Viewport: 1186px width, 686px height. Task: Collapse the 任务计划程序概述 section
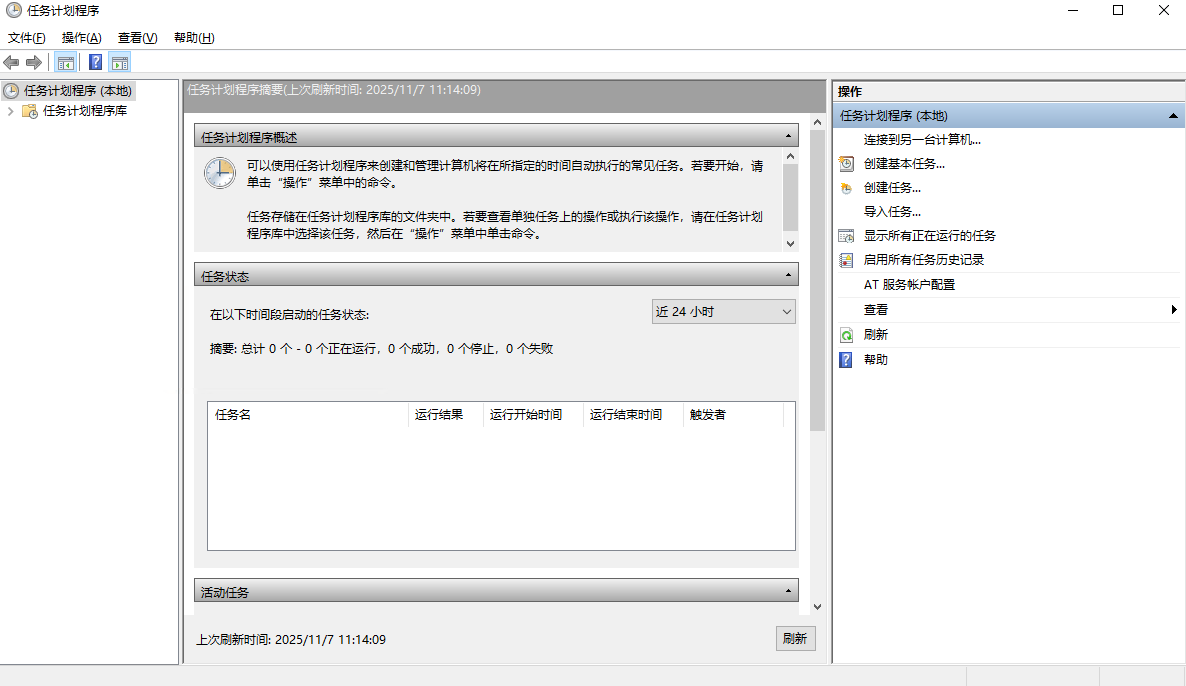[x=788, y=136]
